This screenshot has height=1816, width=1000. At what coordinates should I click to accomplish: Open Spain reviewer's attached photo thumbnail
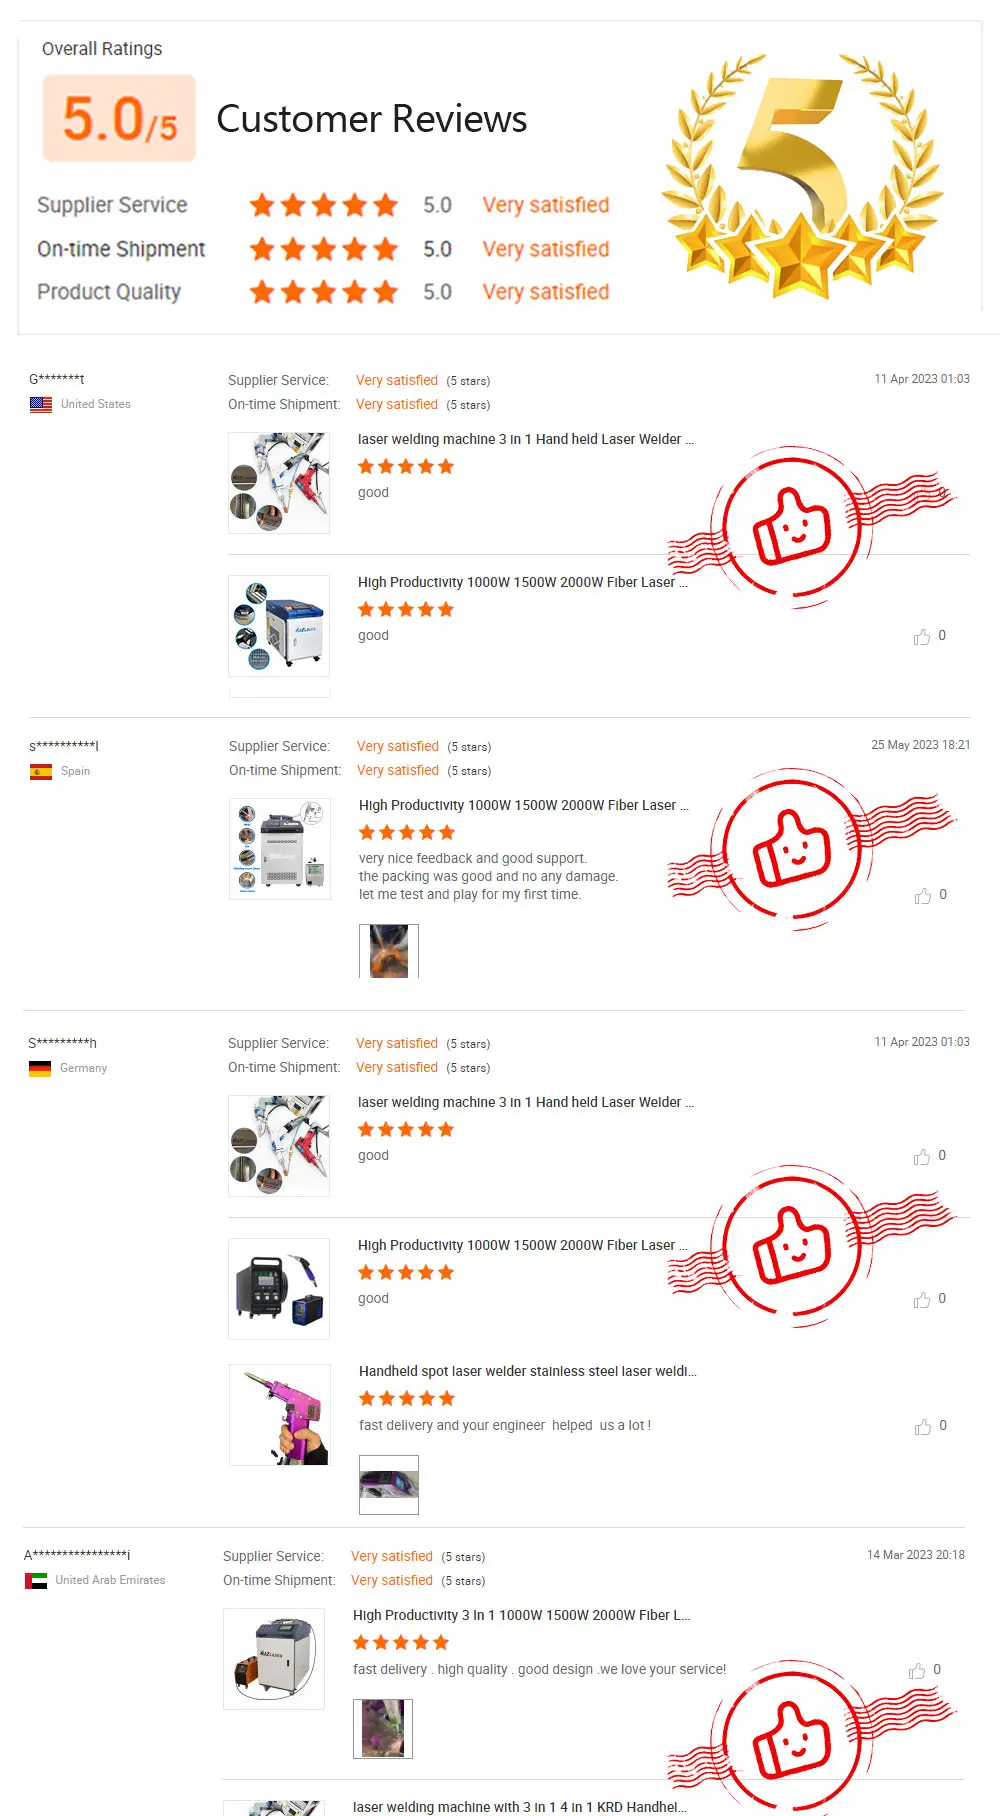(x=389, y=951)
